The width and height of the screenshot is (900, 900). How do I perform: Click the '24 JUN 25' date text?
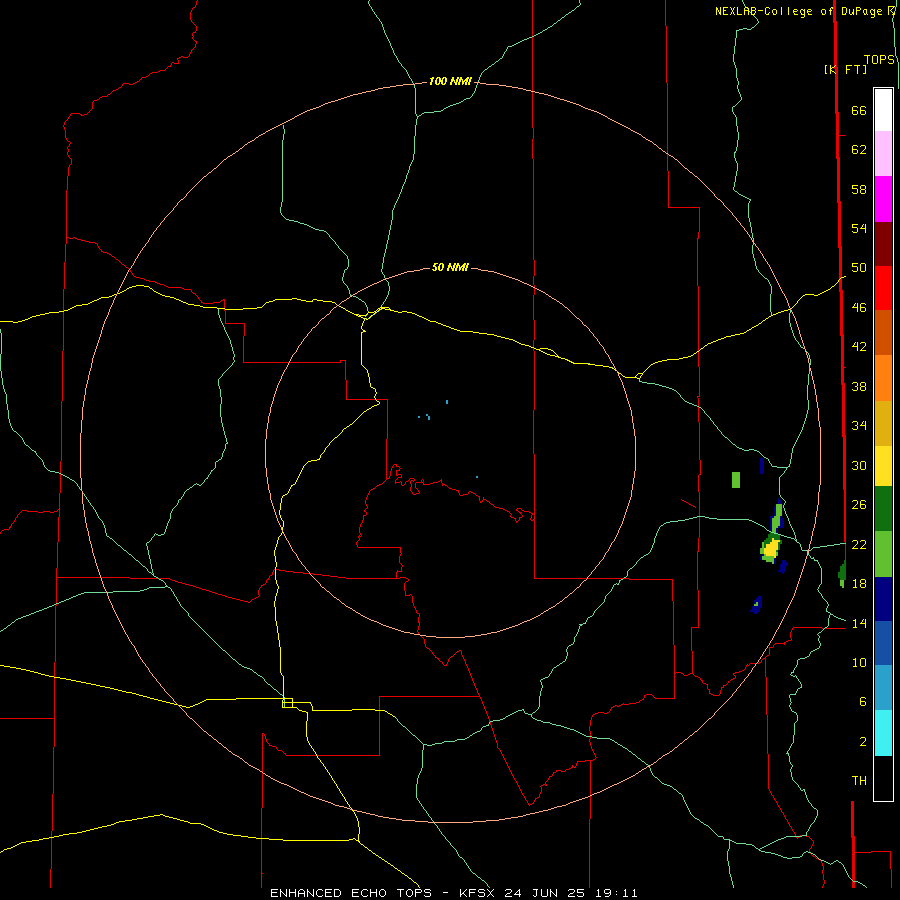(x=545, y=893)
